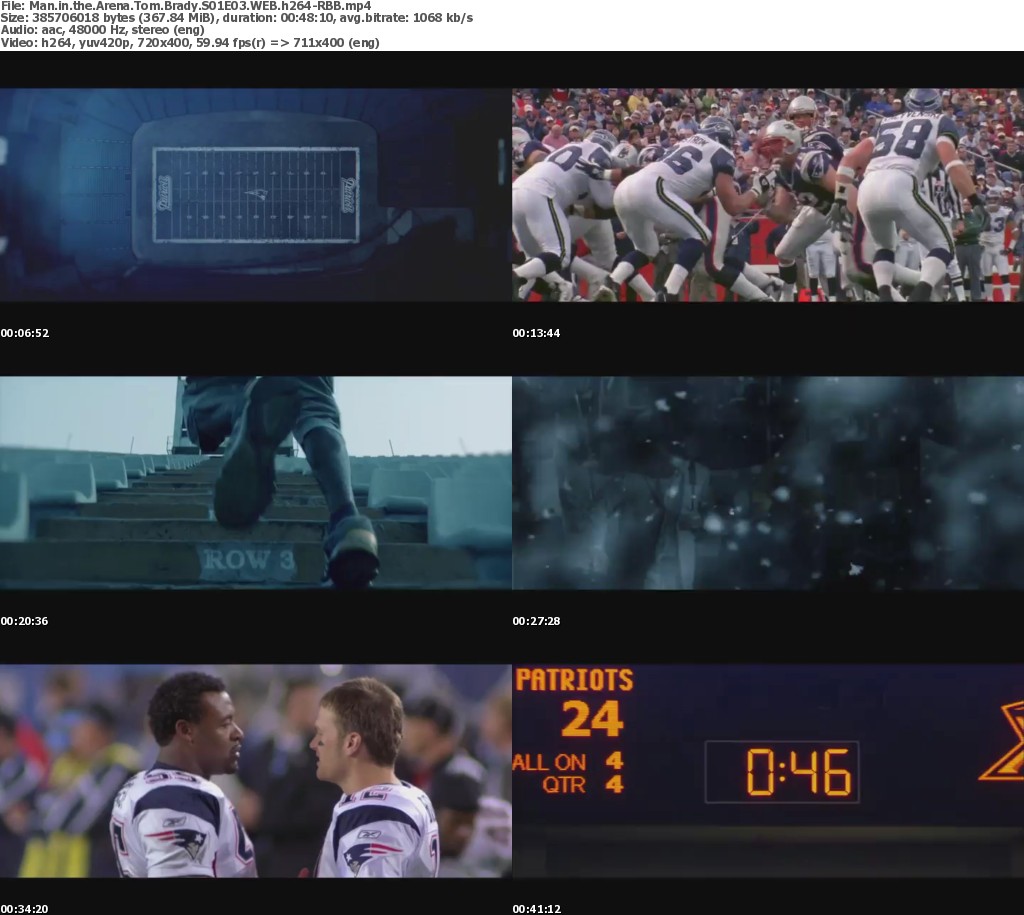Open the thumbnail of two Patriots players talking
The image size is (1024, 915).
pos(255,771)
